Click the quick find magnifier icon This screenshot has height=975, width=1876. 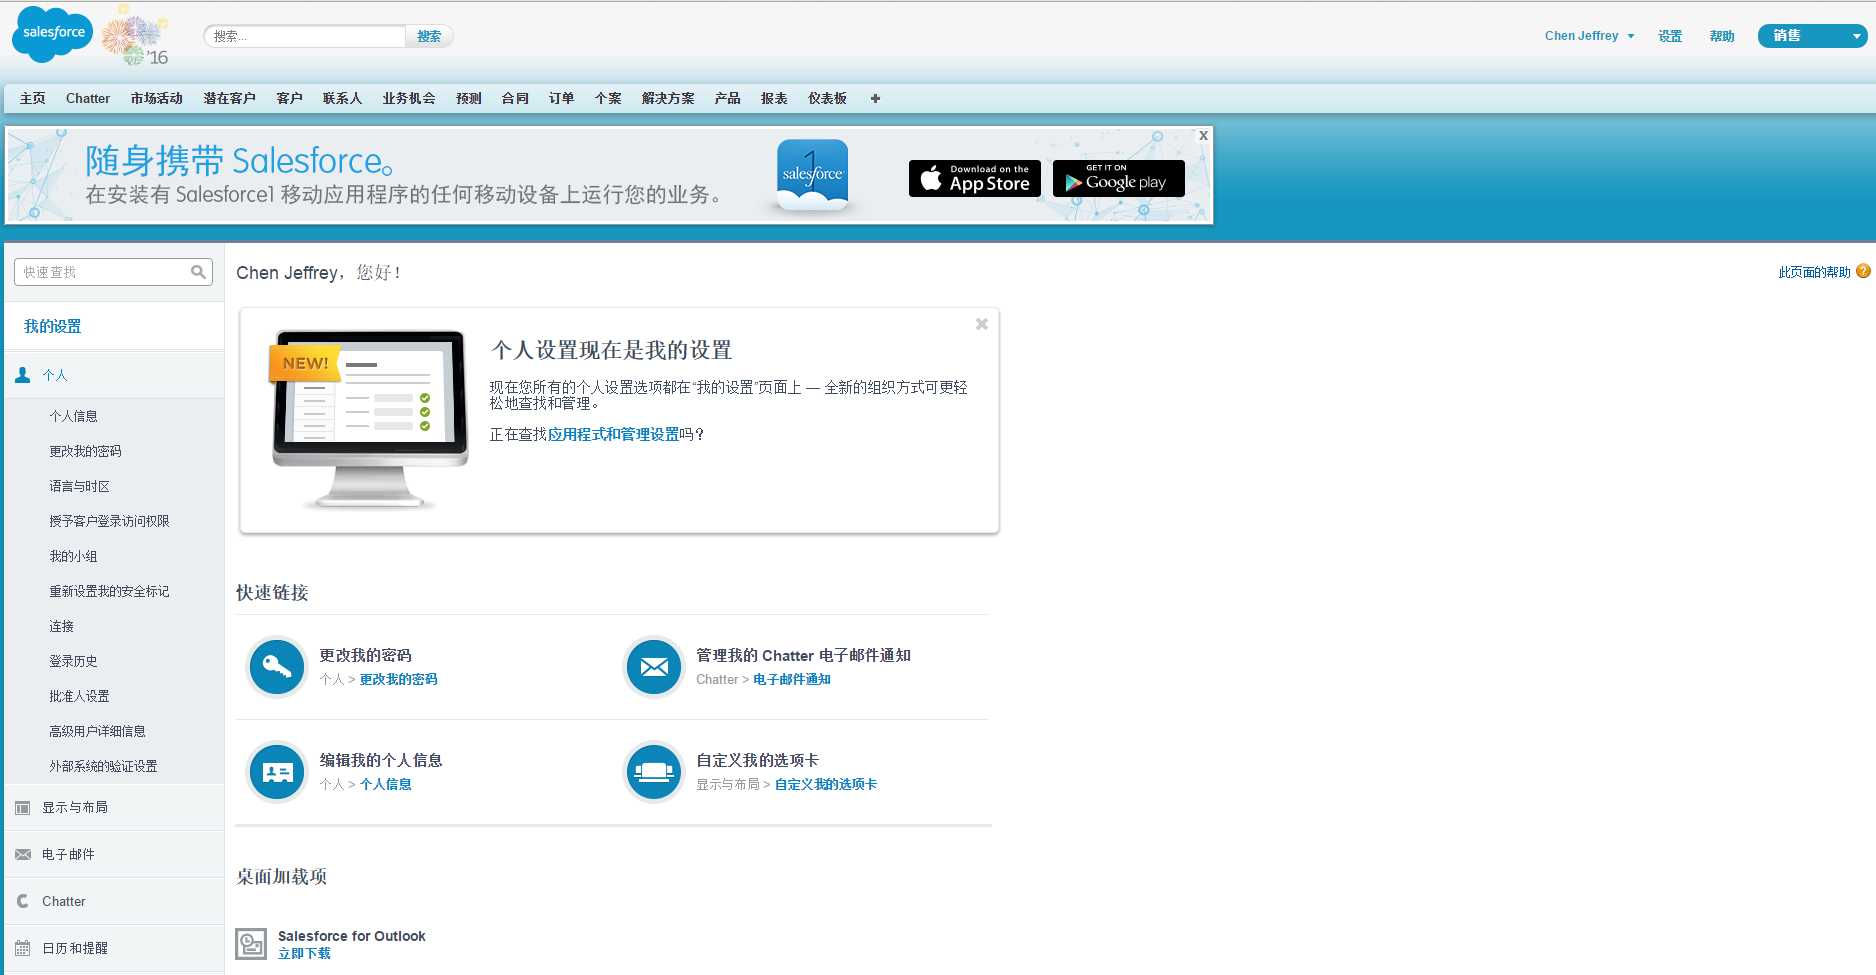tap(198, 272)
